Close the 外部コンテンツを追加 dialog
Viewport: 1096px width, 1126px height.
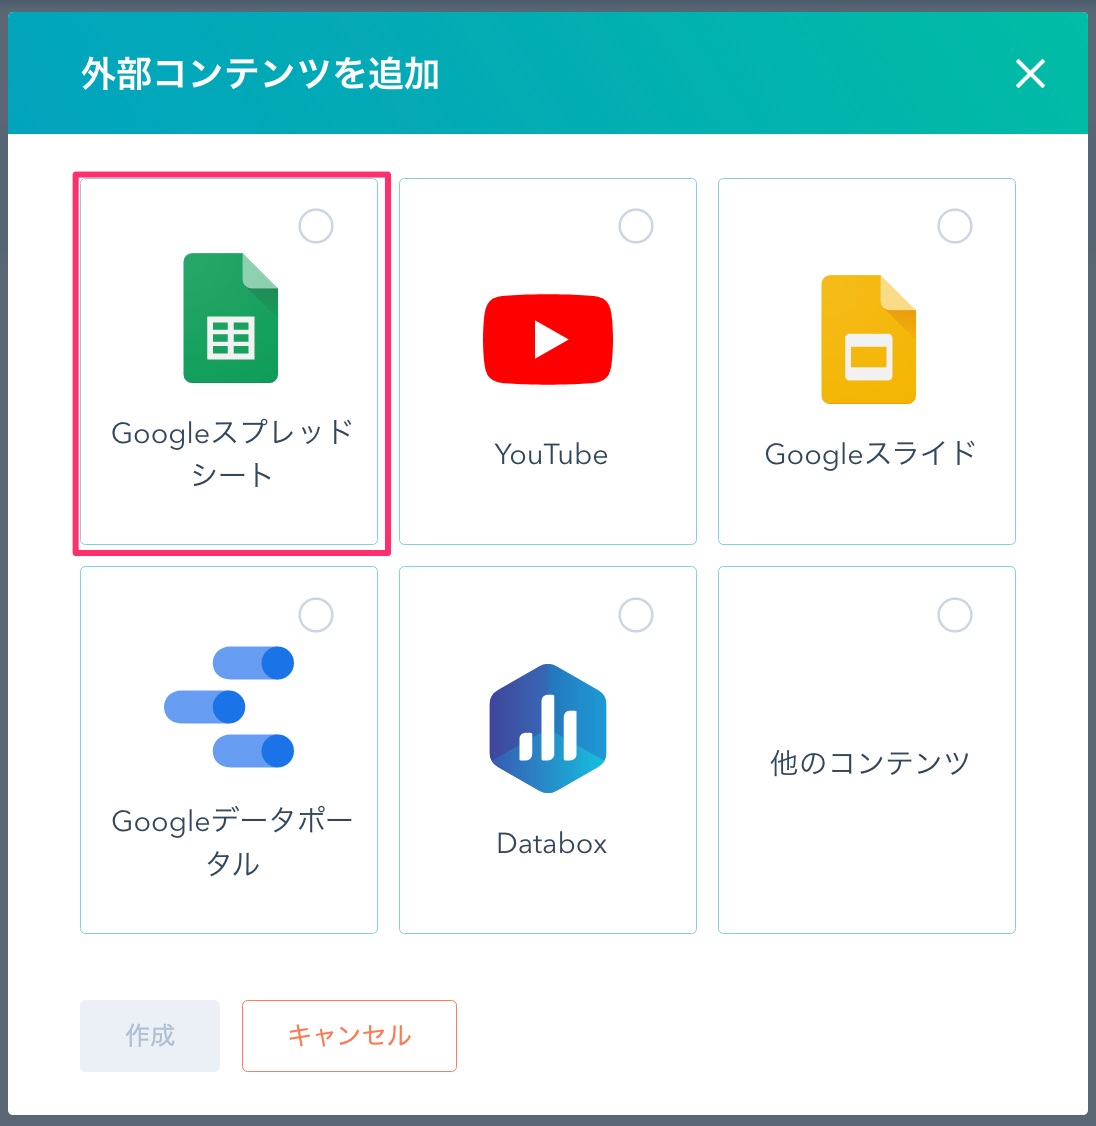(x=1030, y=73)
